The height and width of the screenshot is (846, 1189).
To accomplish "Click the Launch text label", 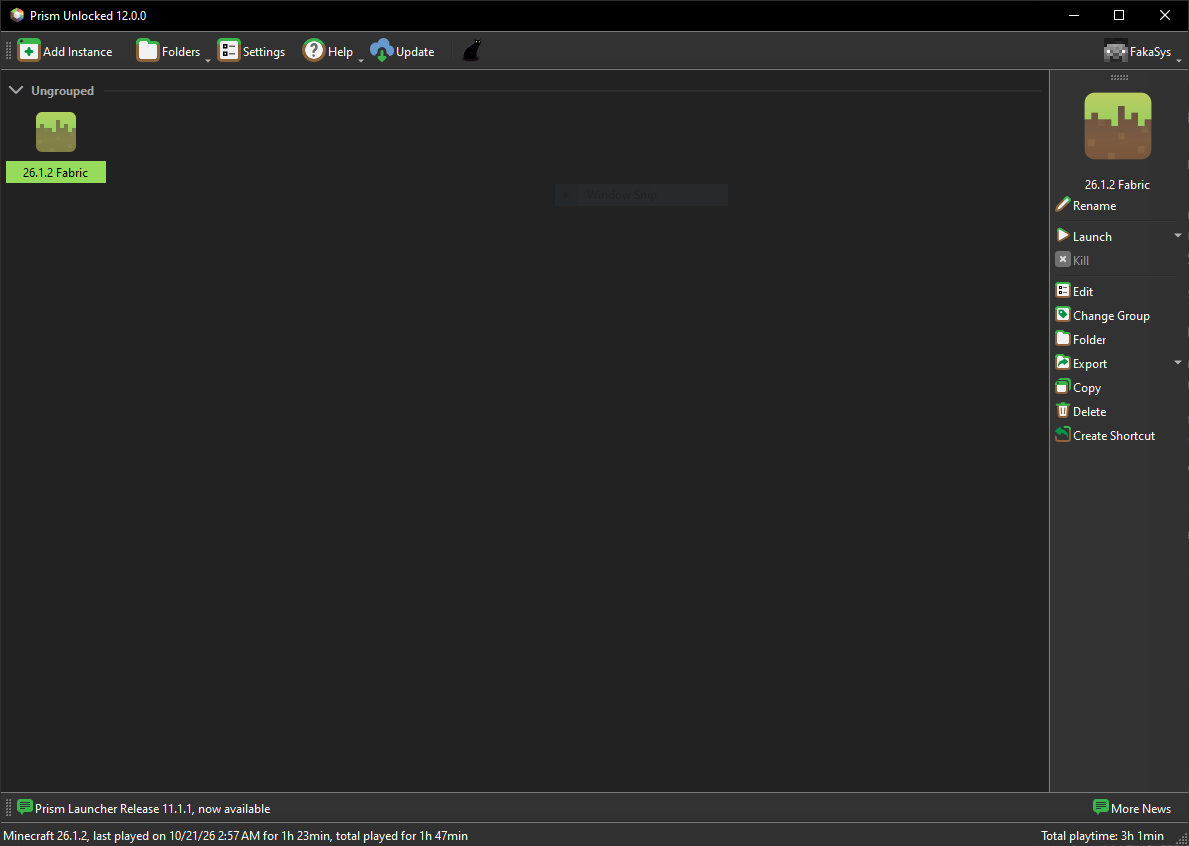I will (x=1092, y=237).
